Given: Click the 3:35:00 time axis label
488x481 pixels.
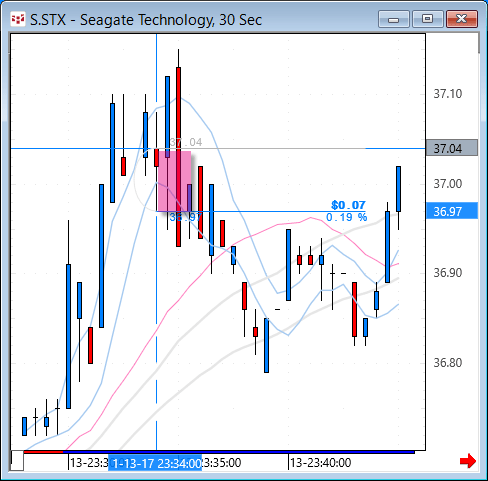Looking at the screenshot, I should (x=222, y=463).
